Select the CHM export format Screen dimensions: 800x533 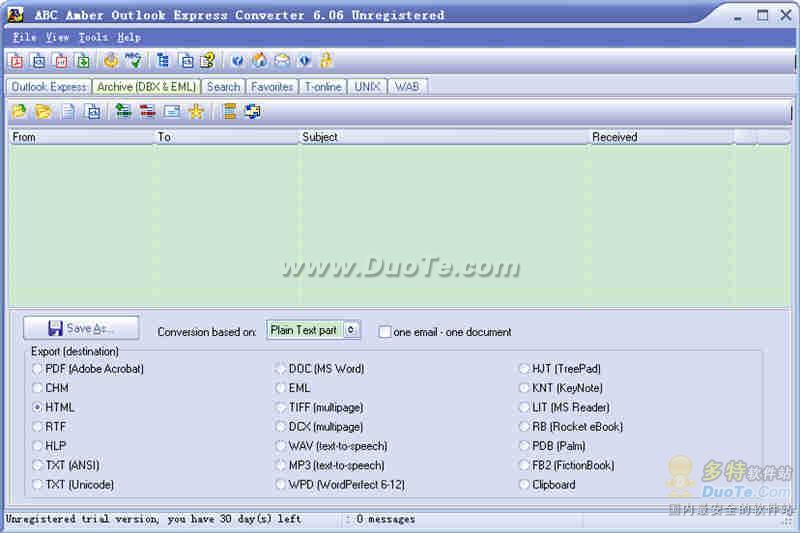[51, 388]
